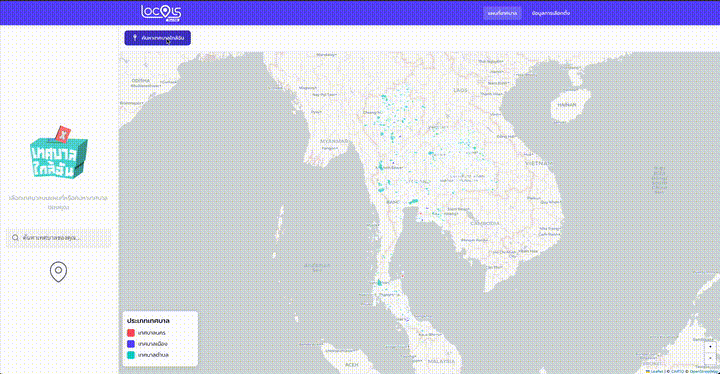Viewport: 720px width, 374px height.
Task: Open the election information tab in navbar
Action: [x=551, y=13]
